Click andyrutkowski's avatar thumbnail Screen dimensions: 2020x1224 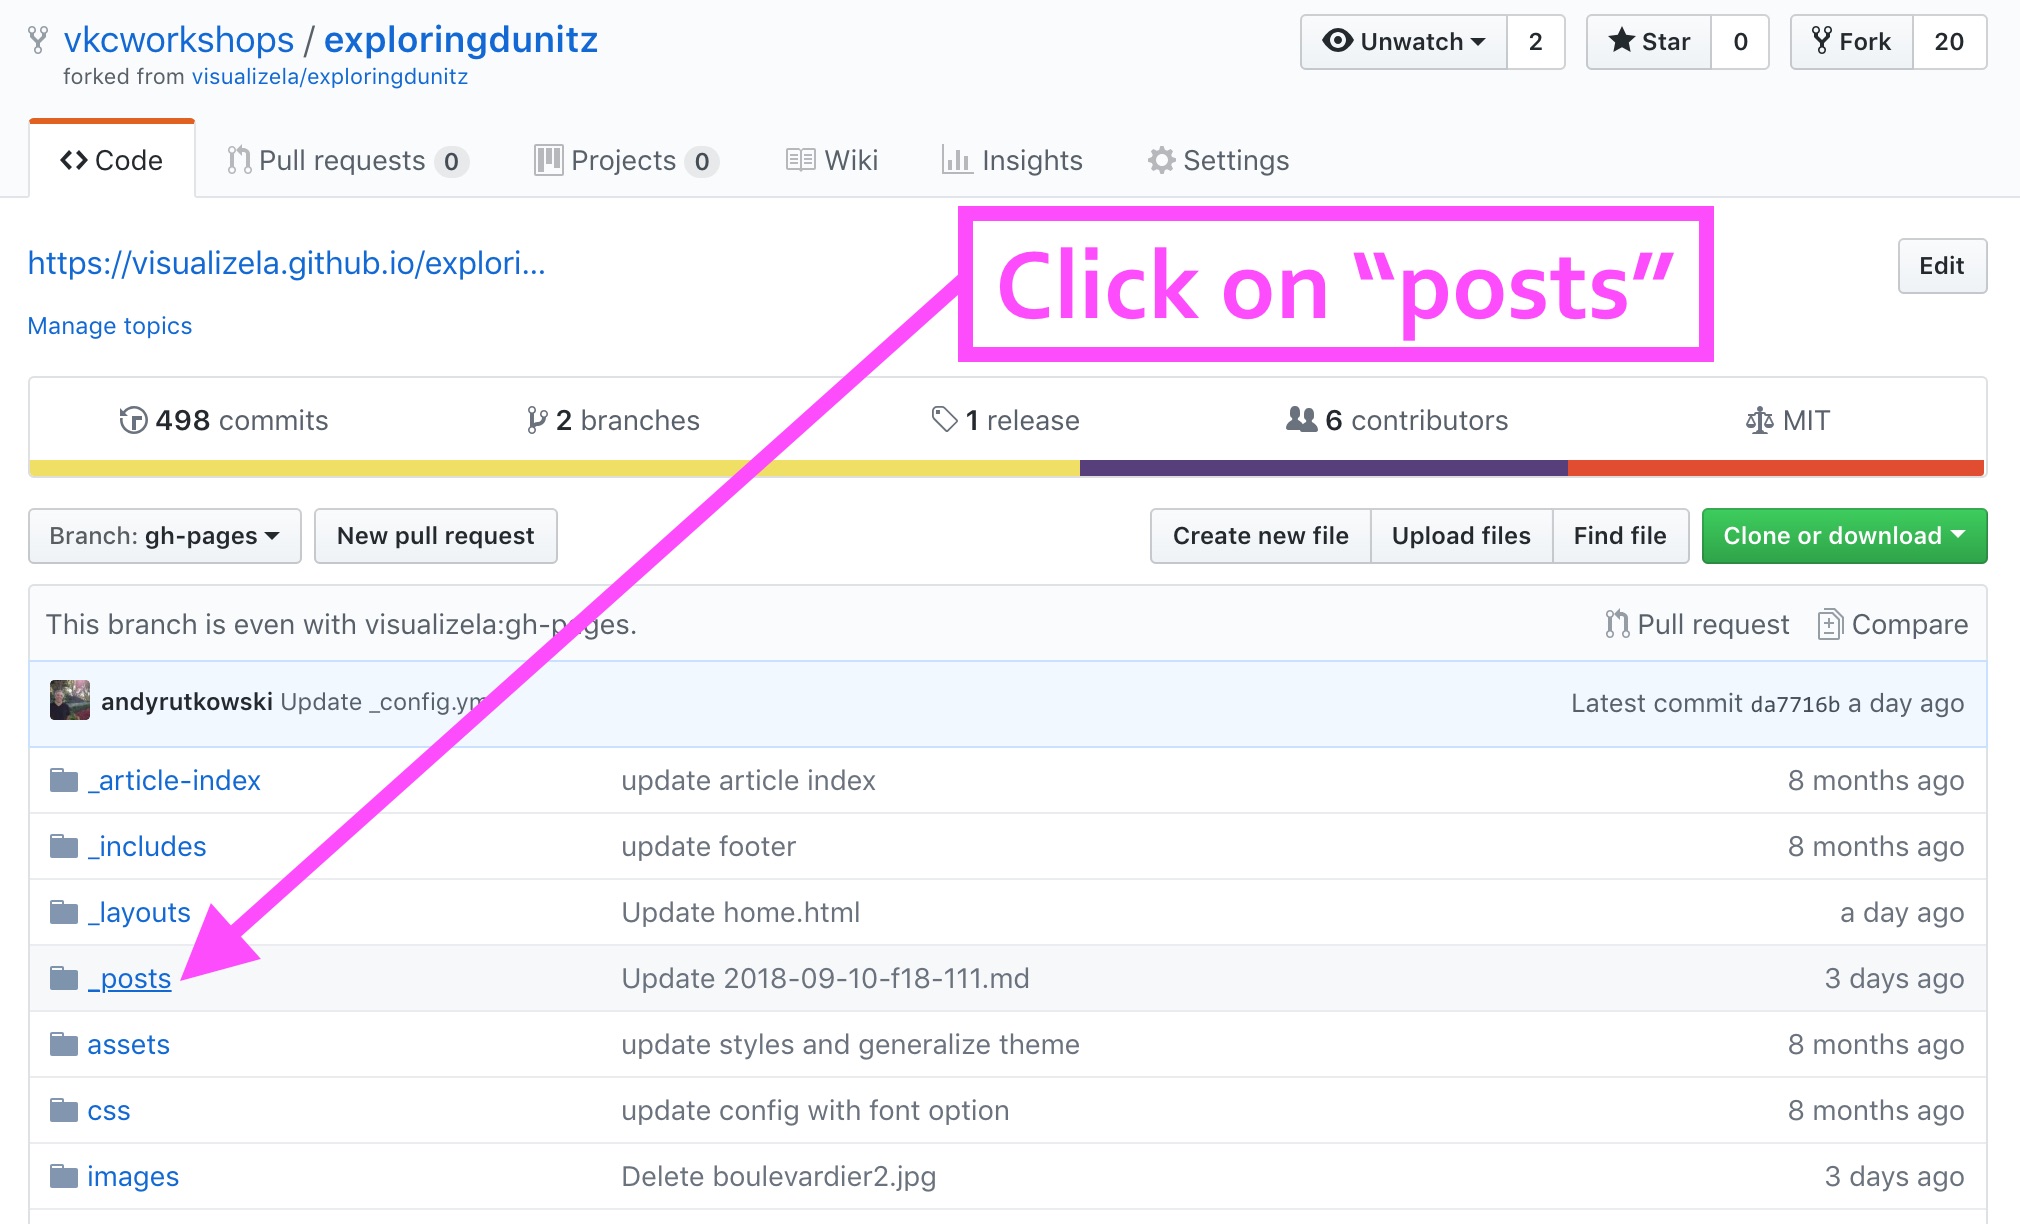point(70,701)
